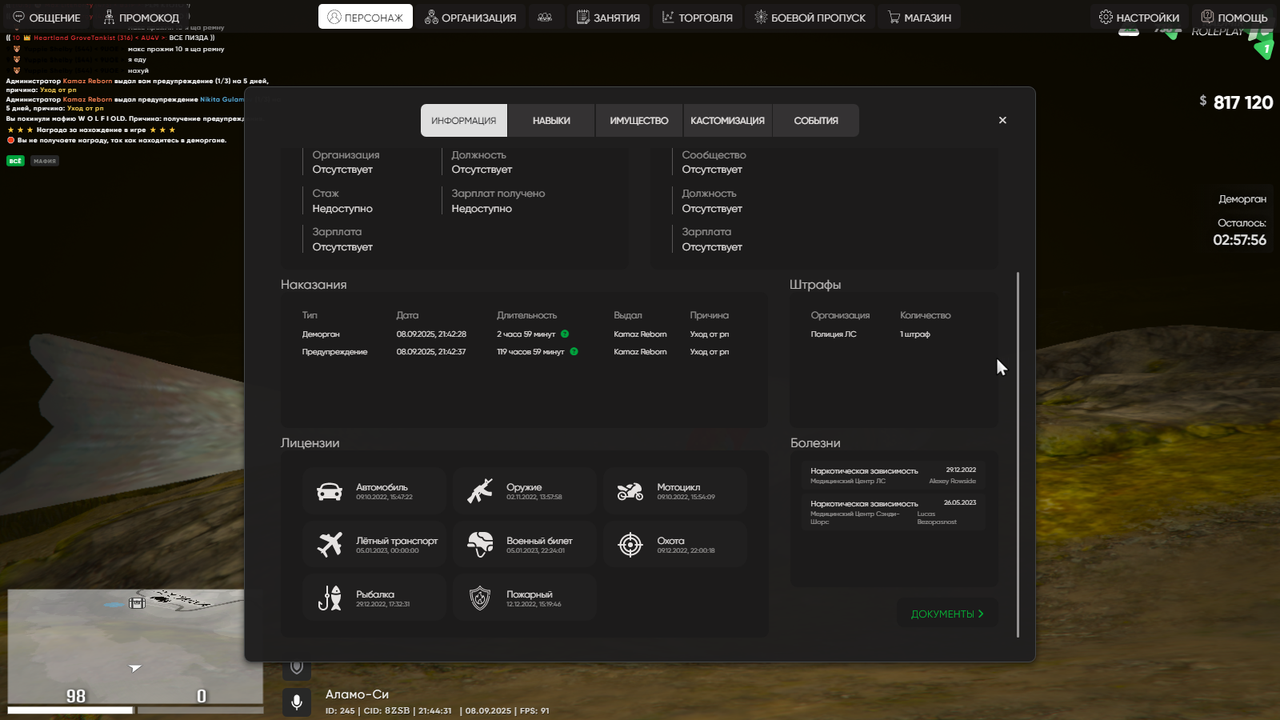
Task: Click the Штрафы section heading
Action: pos(815,285)
